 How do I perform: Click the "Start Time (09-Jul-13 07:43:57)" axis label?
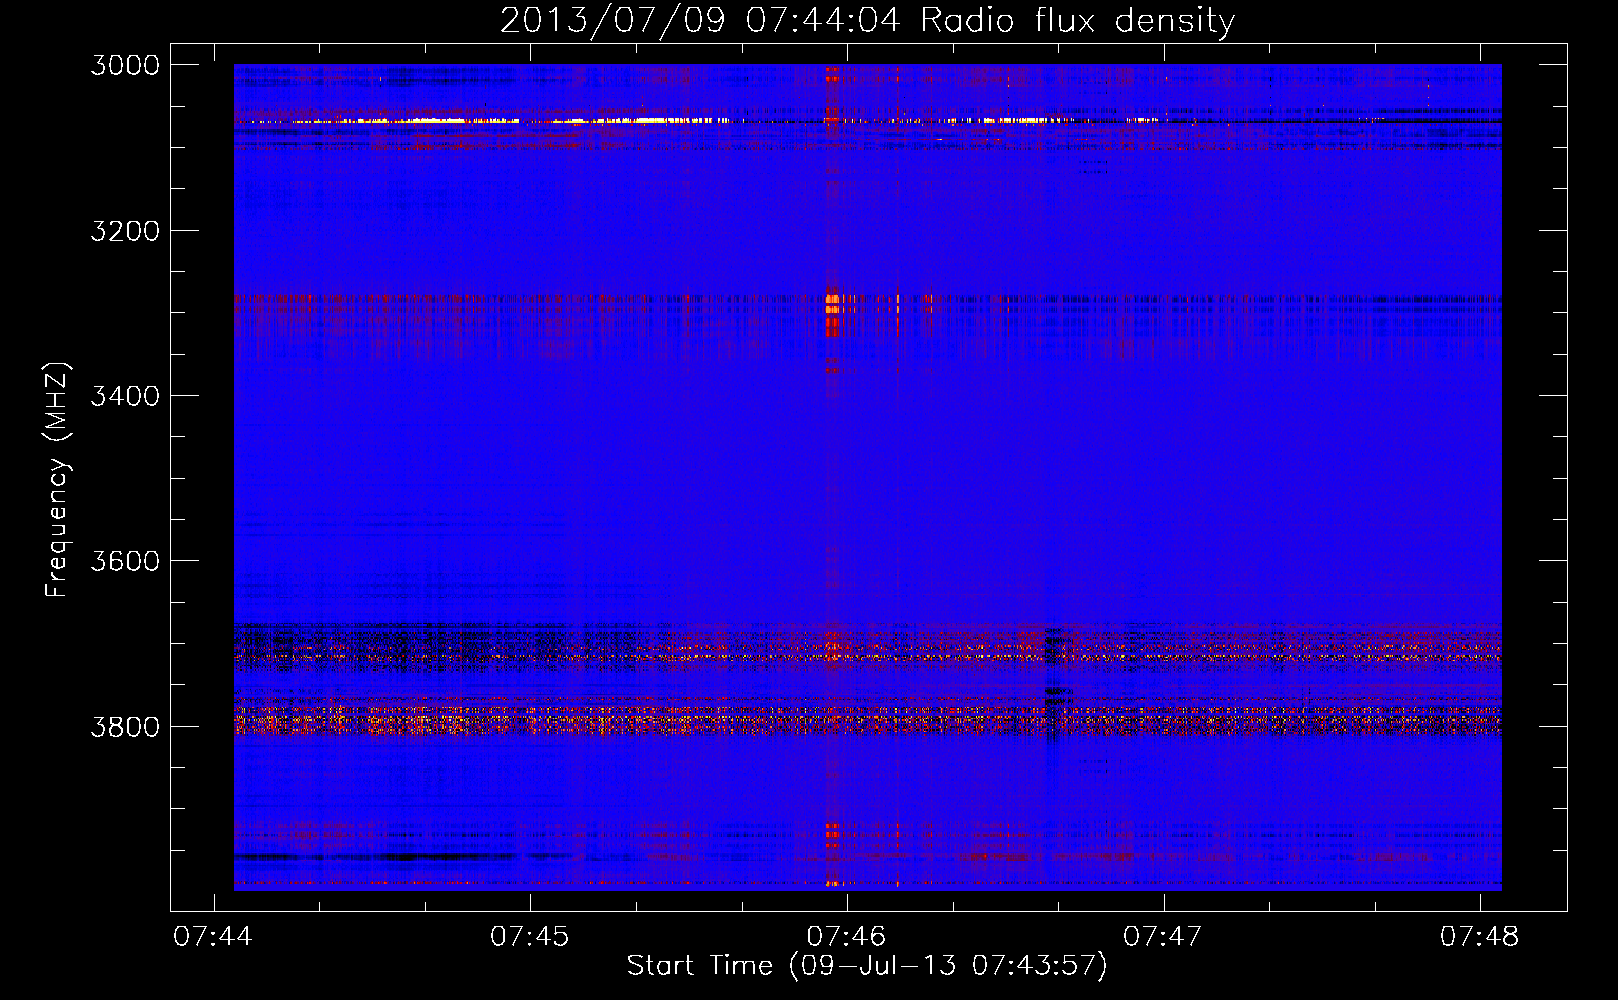coord(867,966)
